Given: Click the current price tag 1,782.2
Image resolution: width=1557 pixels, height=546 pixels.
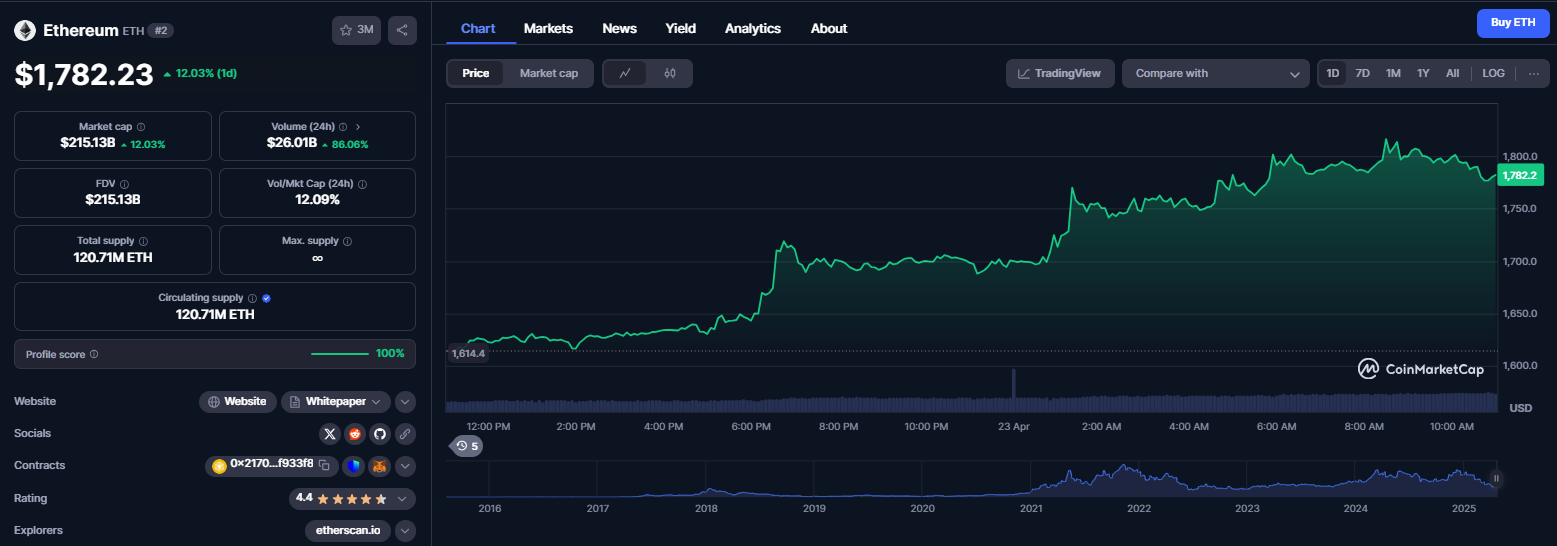Looking at the screenshot, I should click(x=1520, y=175).
